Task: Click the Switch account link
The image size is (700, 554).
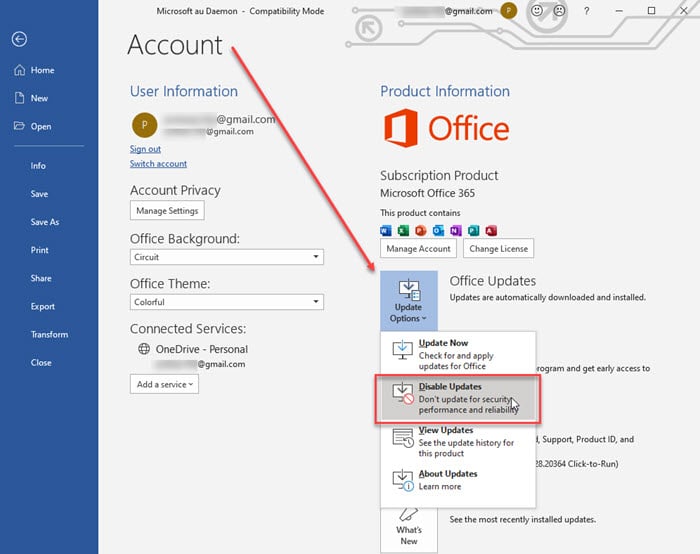Action: coord(158,164)
